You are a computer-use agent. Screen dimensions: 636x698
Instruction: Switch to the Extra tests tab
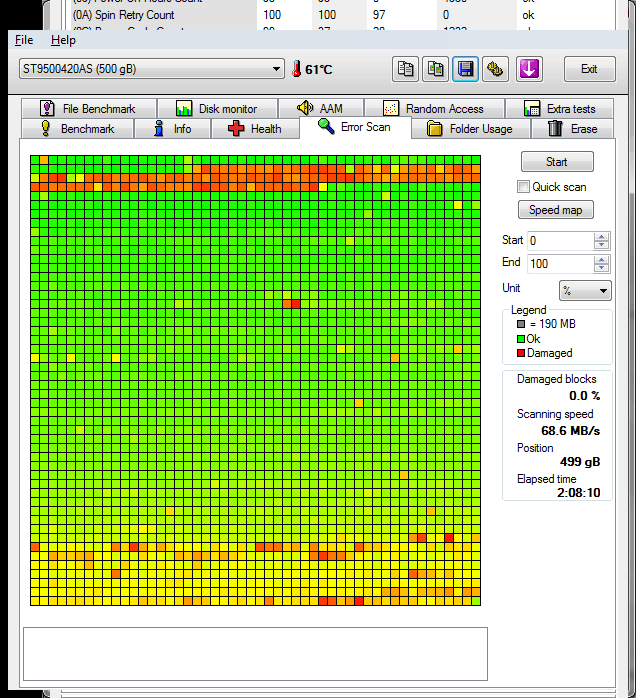pos(559,109)
